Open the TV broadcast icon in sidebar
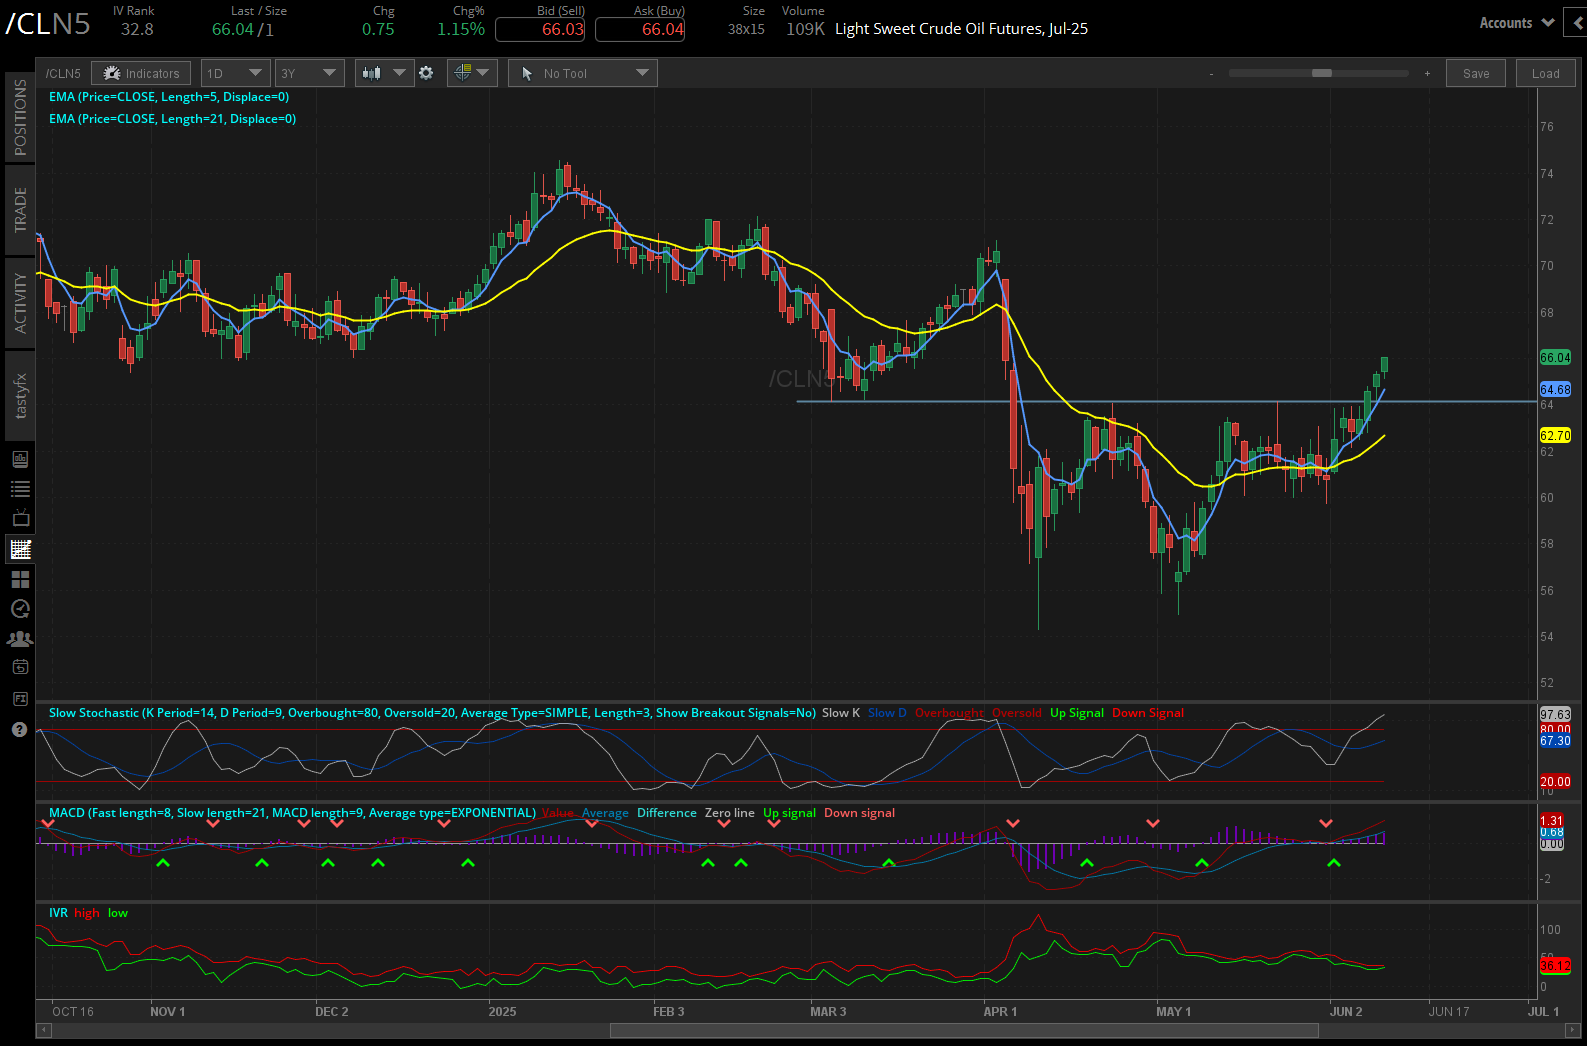 (20, 519)
